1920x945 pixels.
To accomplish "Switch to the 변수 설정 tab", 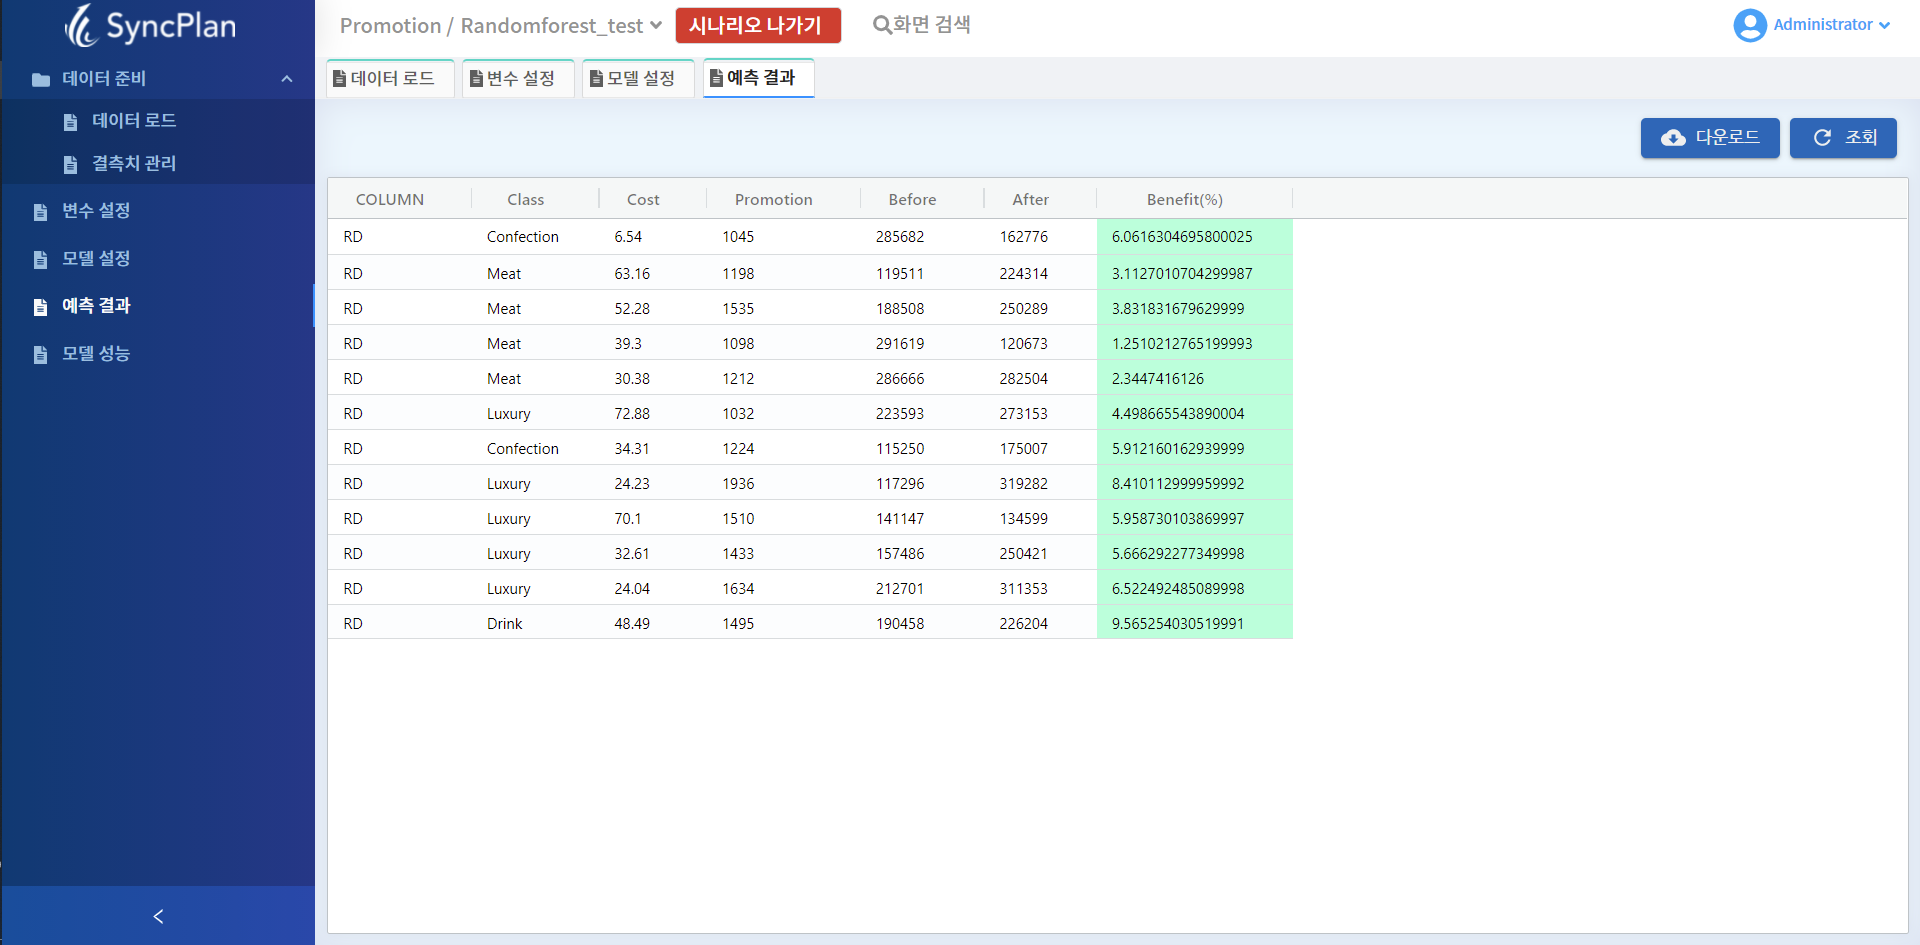I will click(x=518, y=78).
